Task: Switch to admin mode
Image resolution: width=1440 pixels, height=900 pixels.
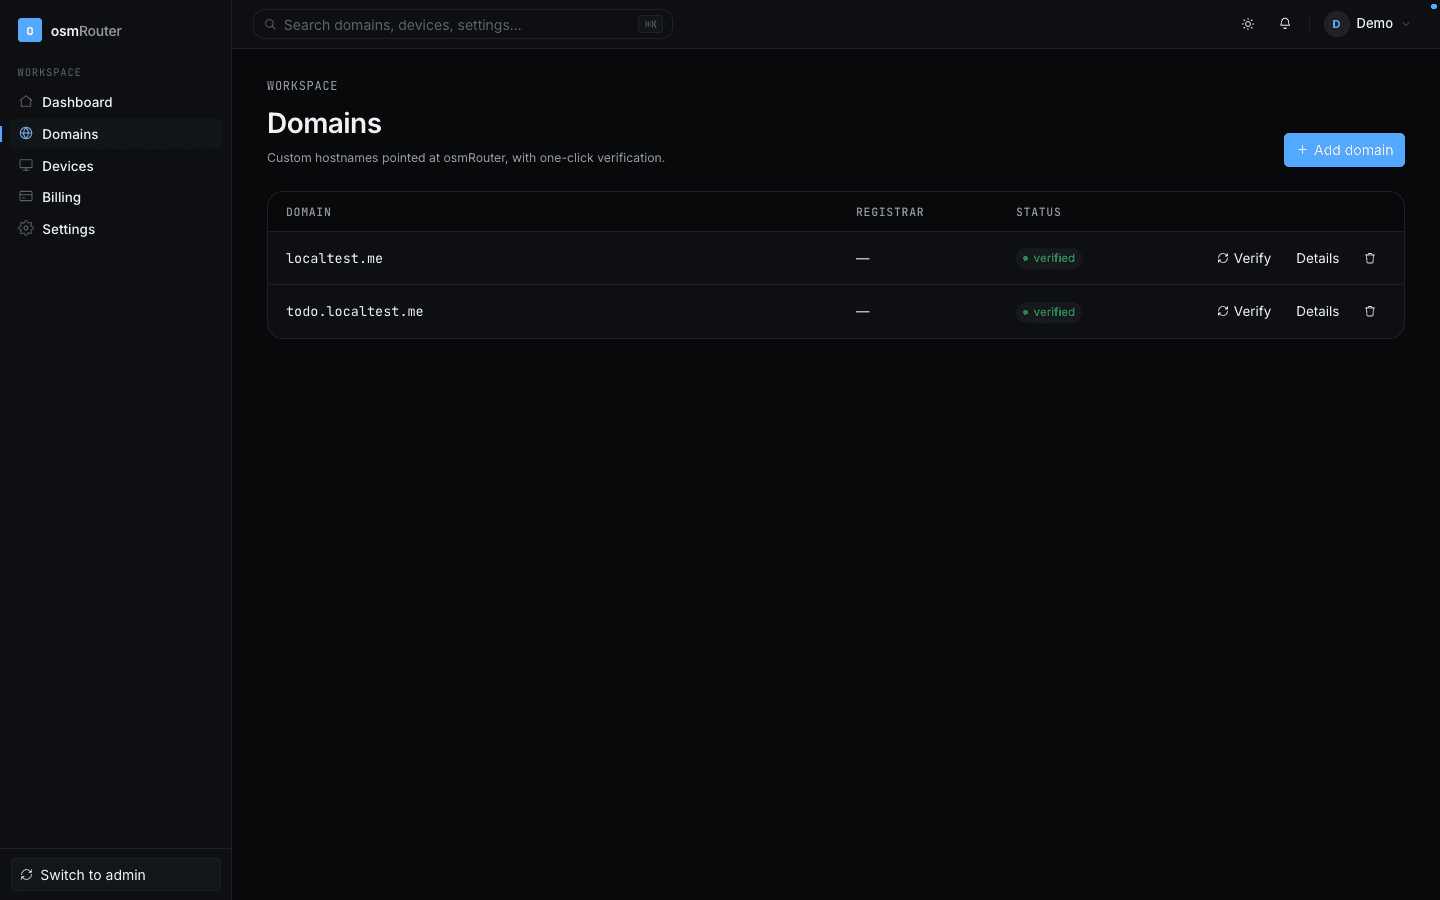Action: click(116, 875)
